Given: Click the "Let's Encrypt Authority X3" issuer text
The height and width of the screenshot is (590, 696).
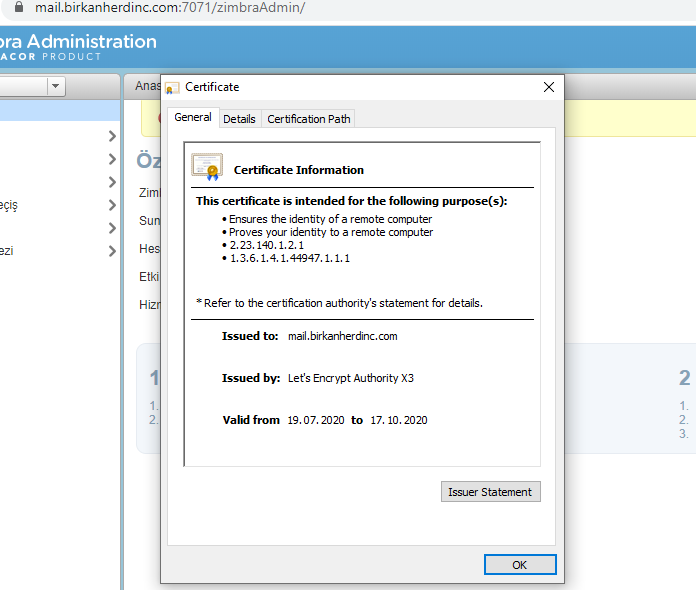Looking at the screenshot, I should pos(351,378).
